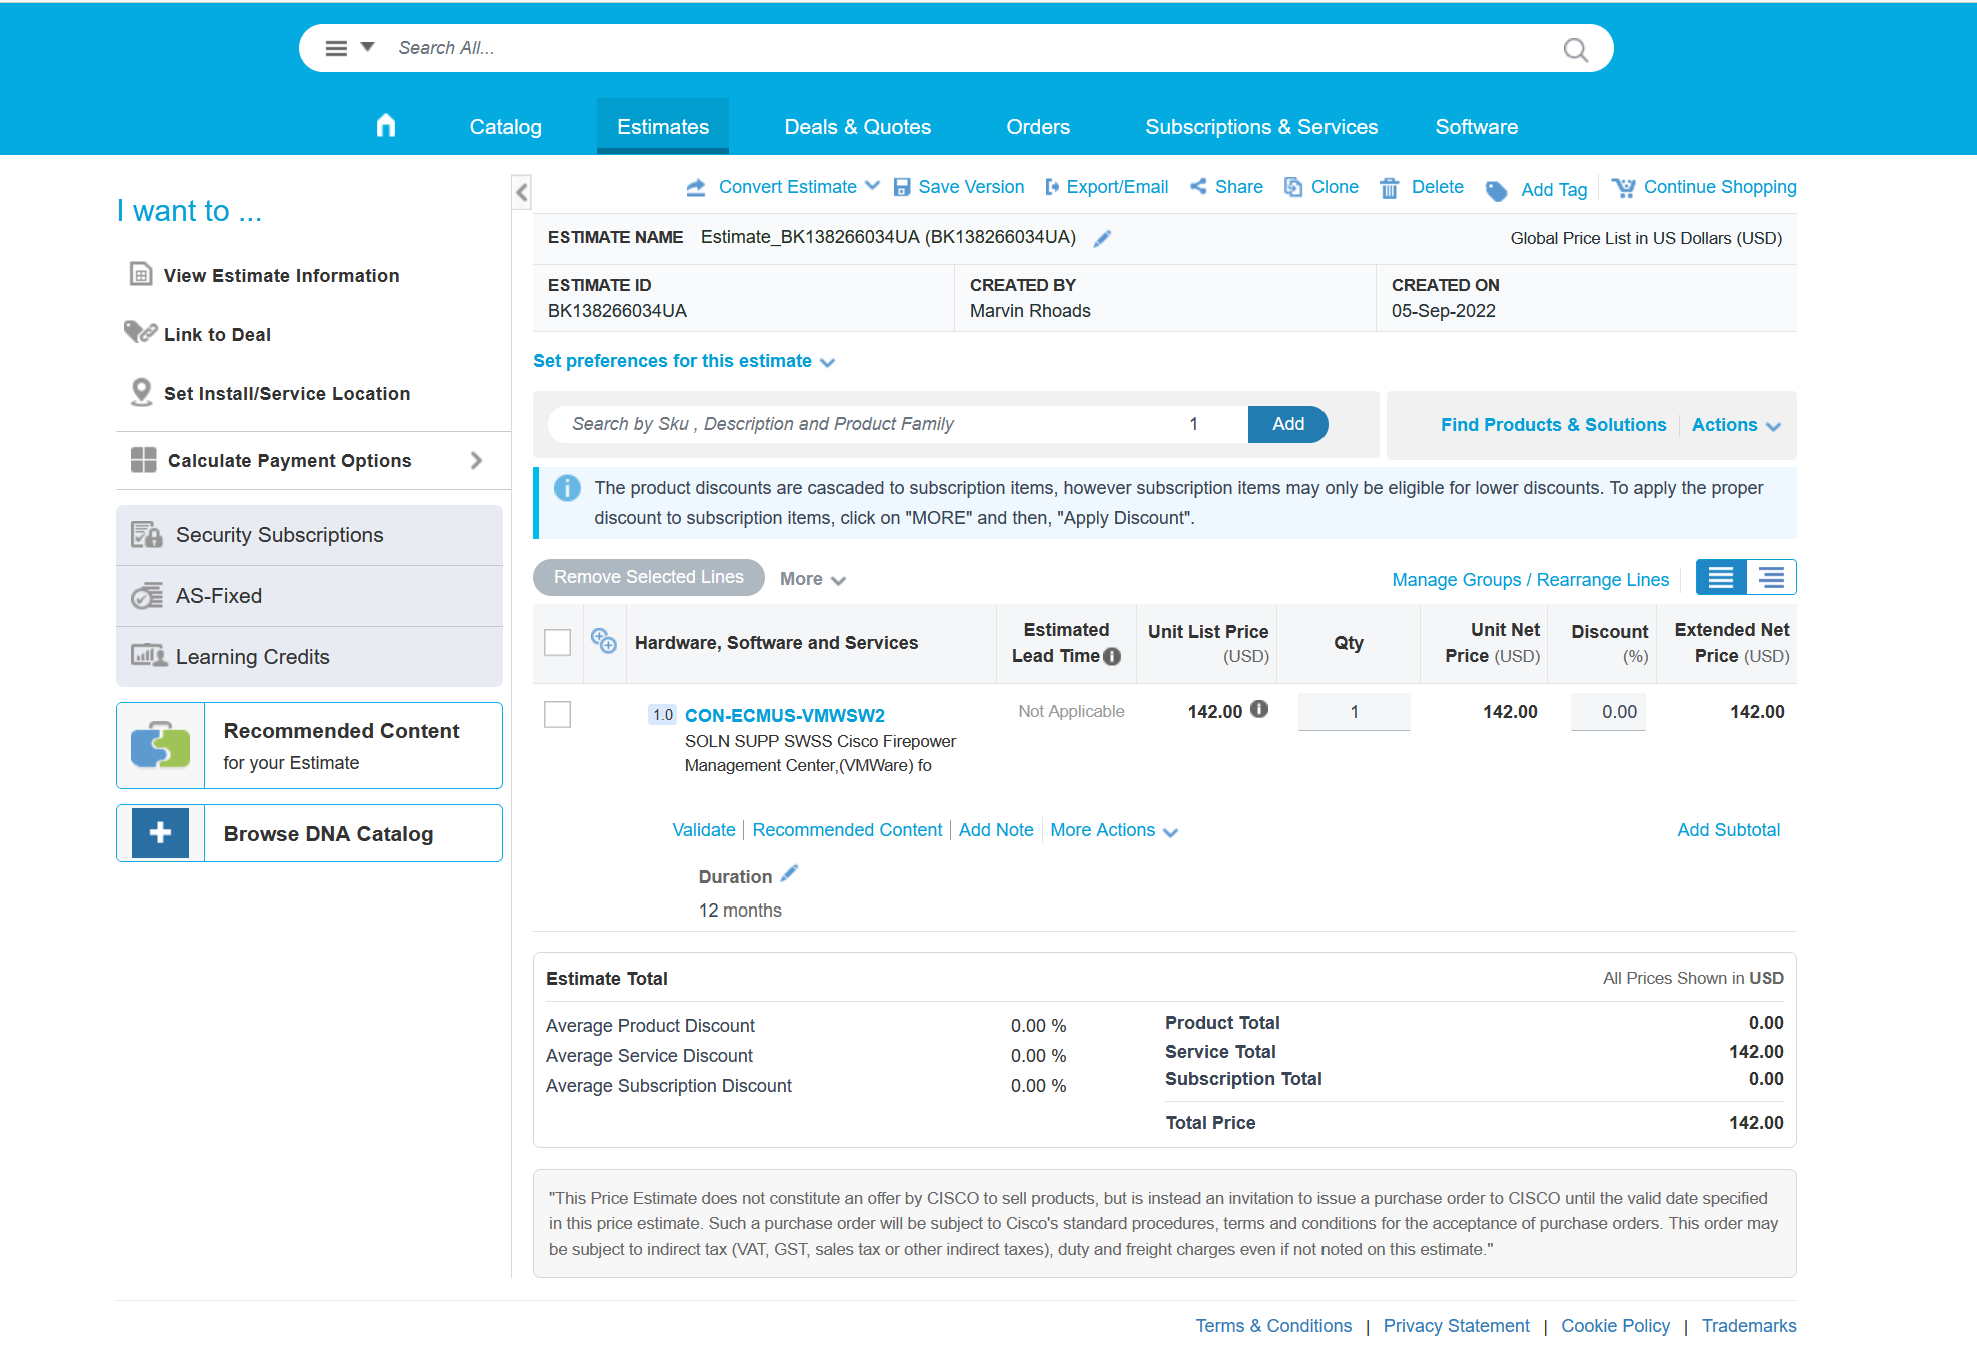Click the Delete trash icon
This screenshot has height=1356, width=1977.
[x=1390, y=188]
